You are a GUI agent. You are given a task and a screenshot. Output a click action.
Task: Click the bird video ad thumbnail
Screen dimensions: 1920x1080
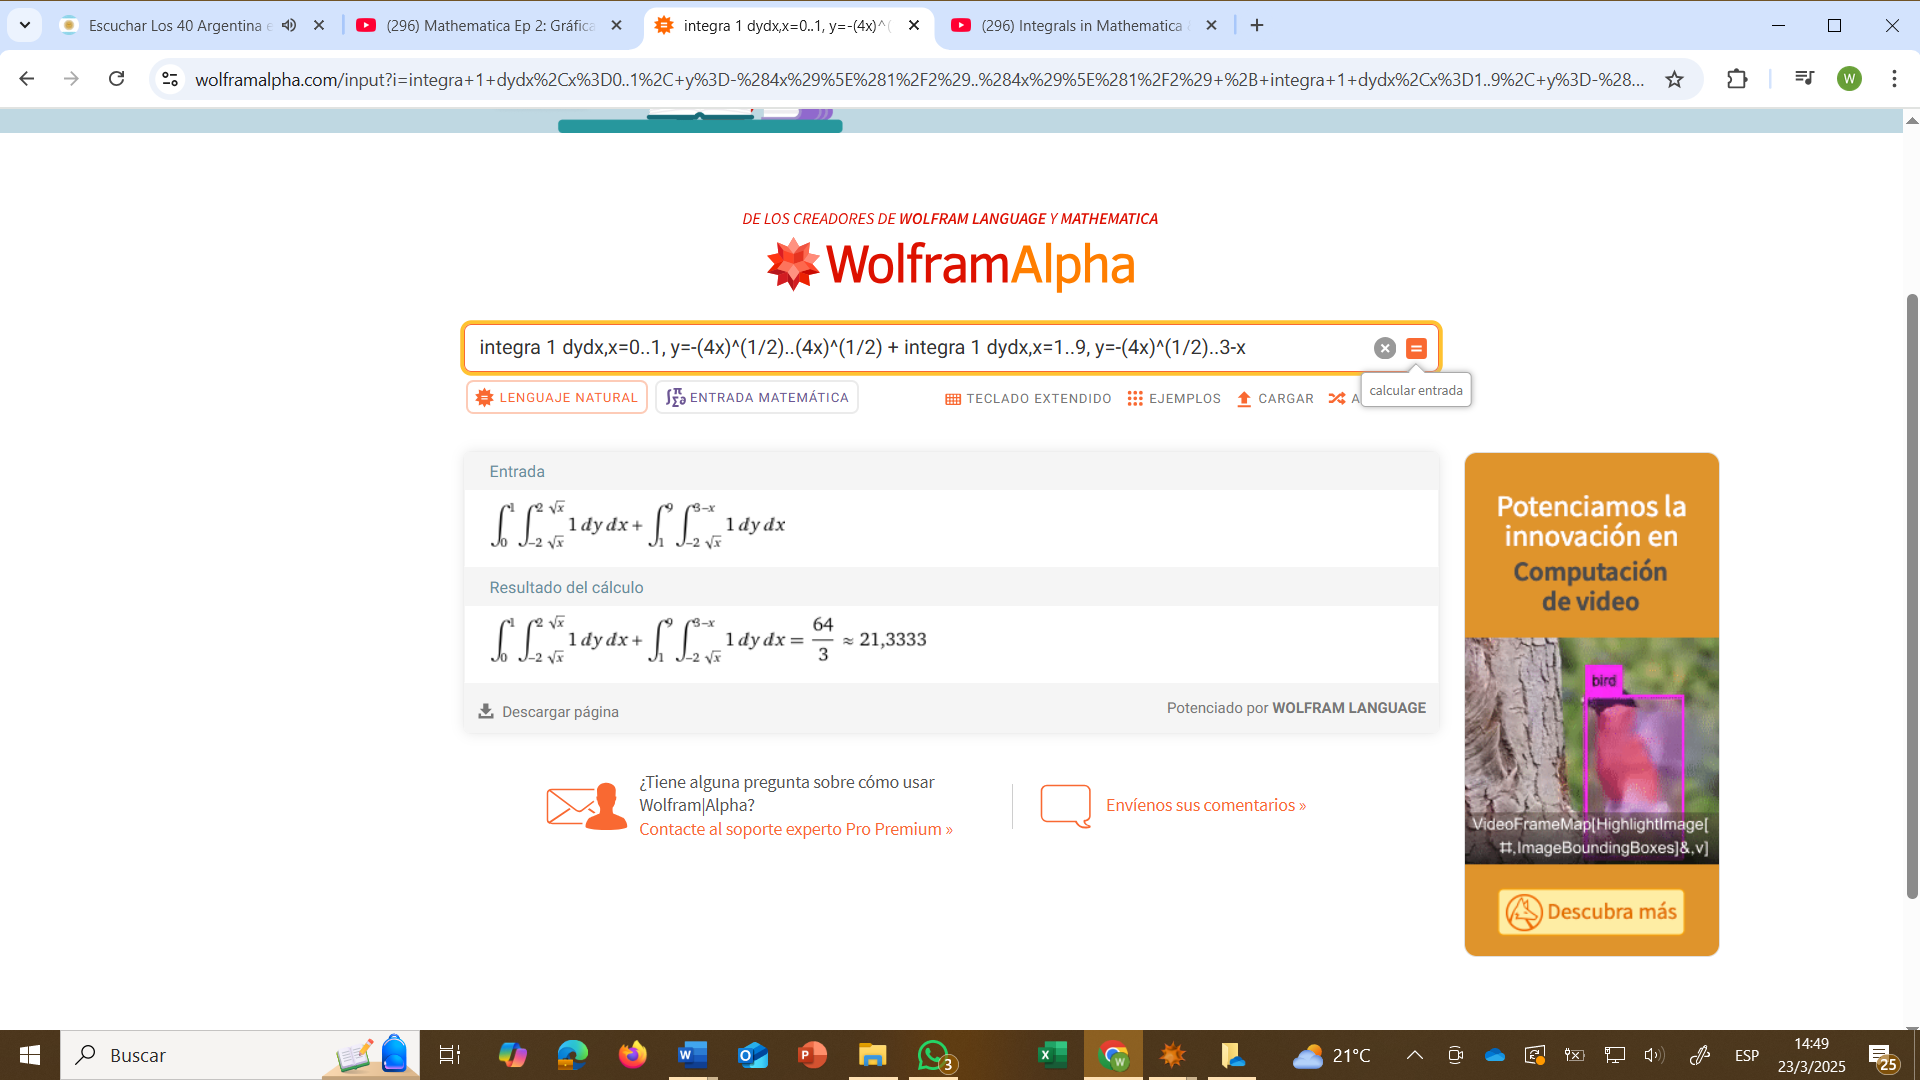coord(1591,750)
